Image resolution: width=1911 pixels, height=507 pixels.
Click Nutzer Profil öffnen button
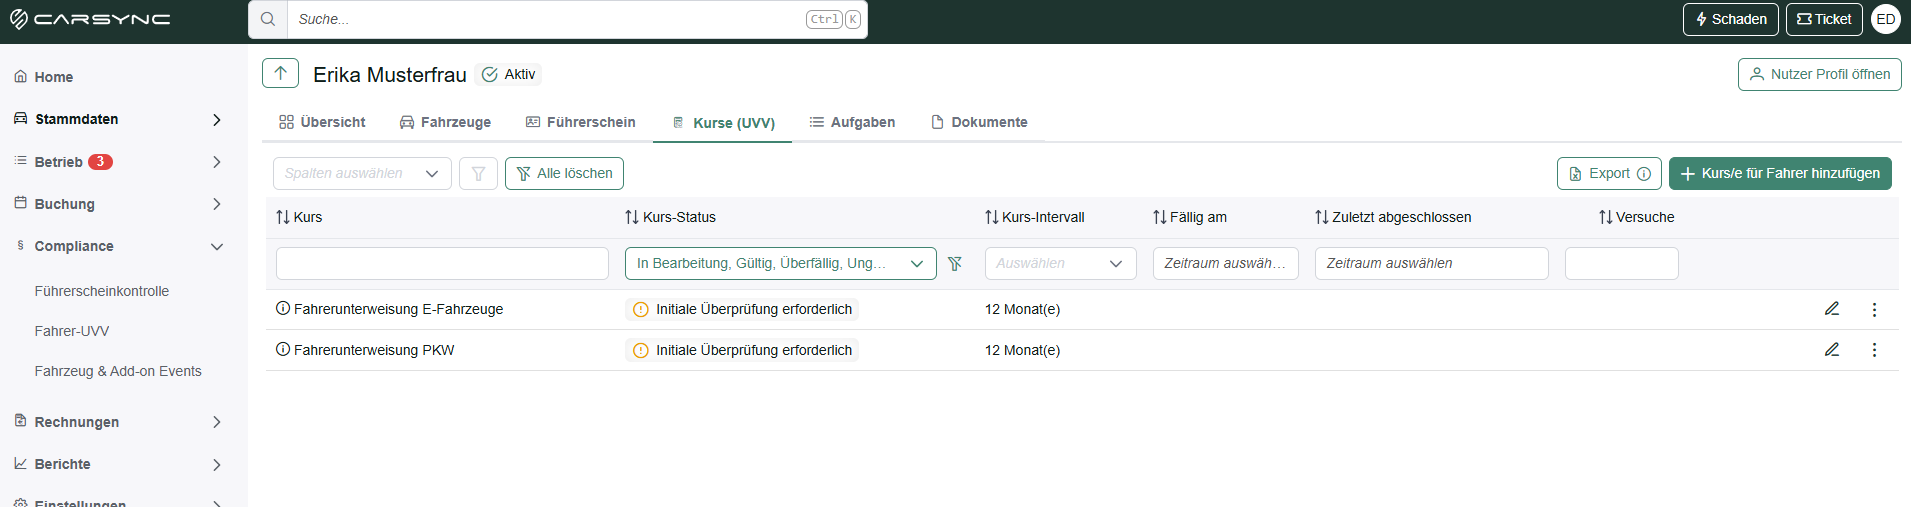pos(1819,75)
